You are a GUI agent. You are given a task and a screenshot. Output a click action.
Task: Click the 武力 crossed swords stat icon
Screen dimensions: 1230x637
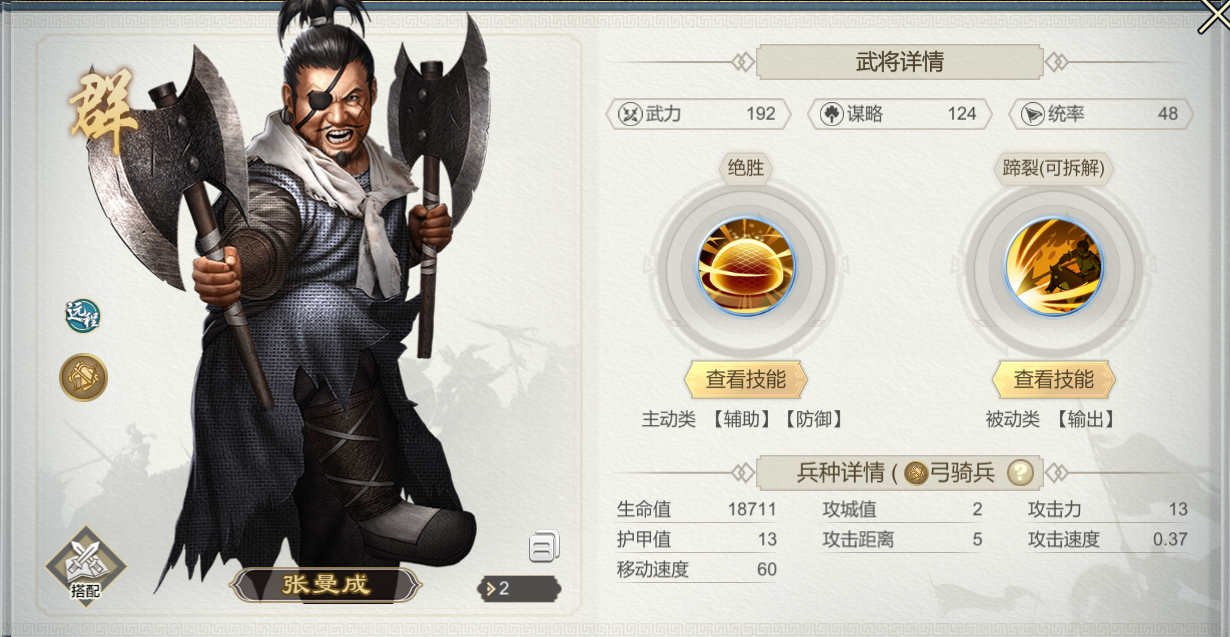tap(629, 114)
